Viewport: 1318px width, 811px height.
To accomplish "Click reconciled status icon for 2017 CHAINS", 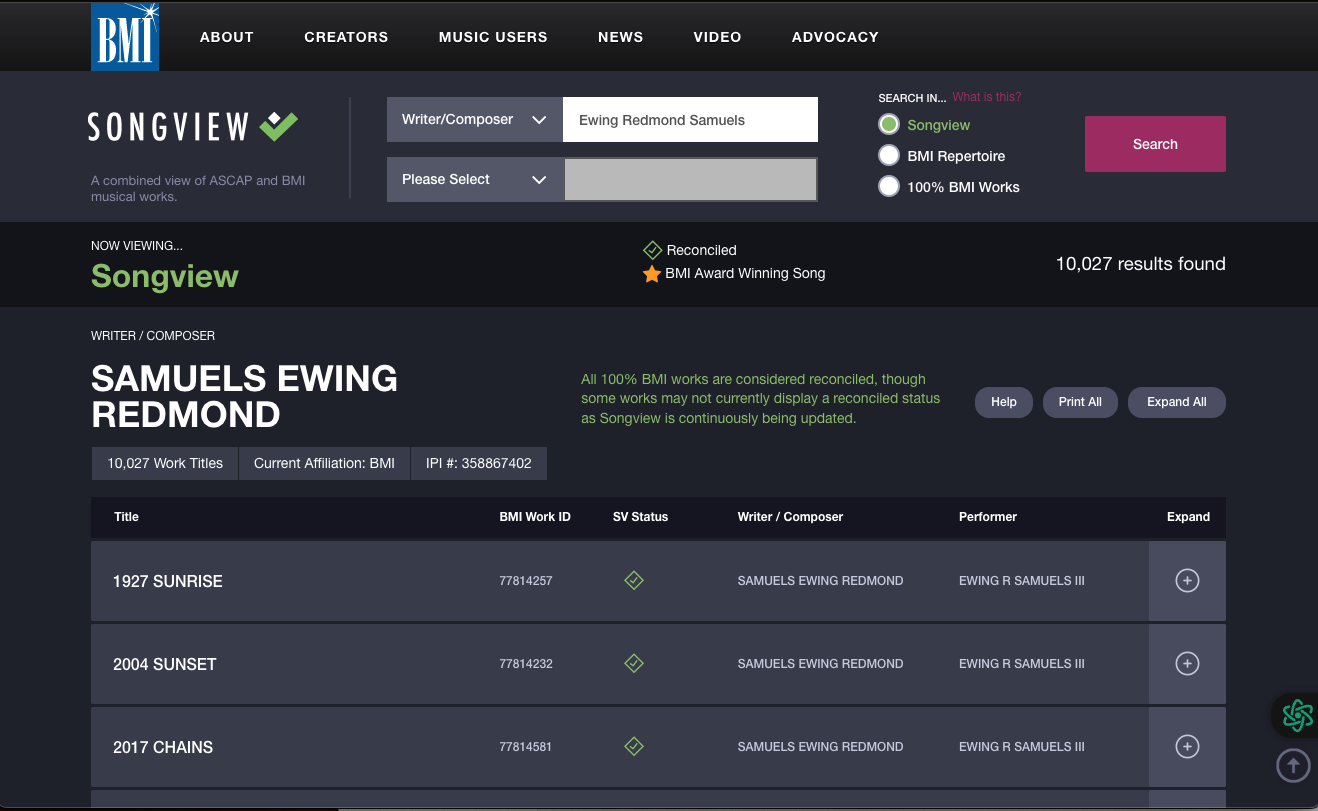I will [633, 746].
